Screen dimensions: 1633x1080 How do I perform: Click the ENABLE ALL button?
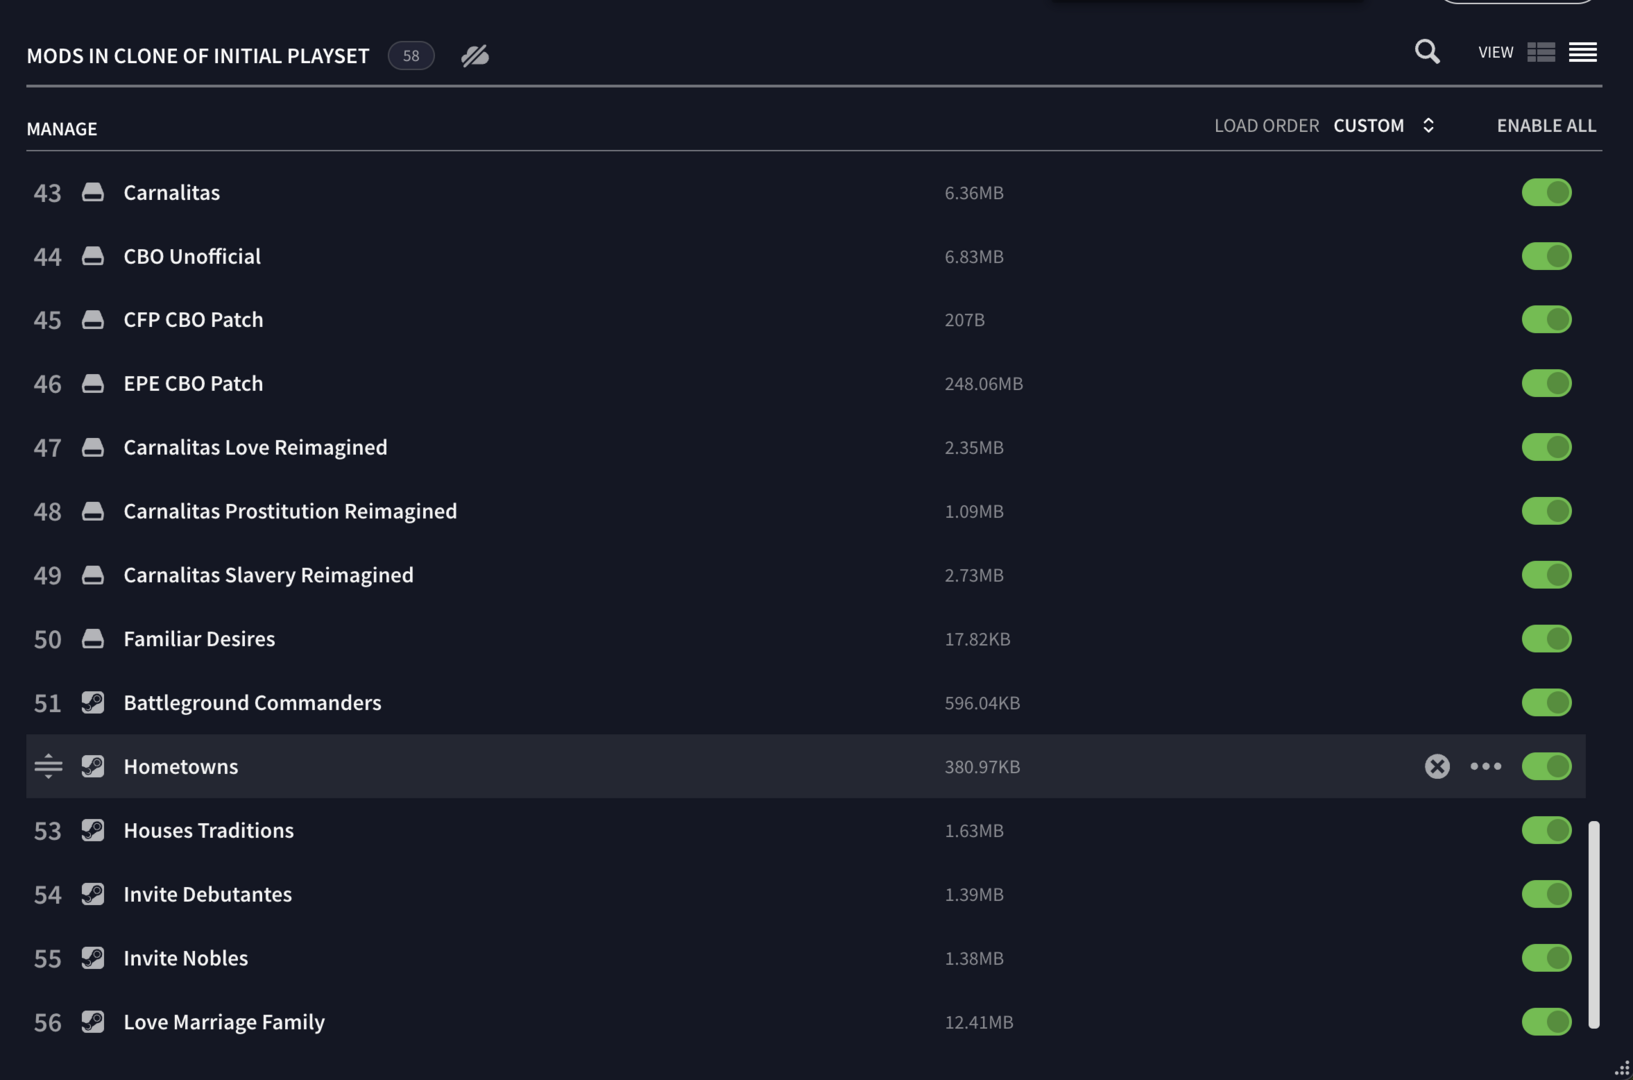point(1546,125)
